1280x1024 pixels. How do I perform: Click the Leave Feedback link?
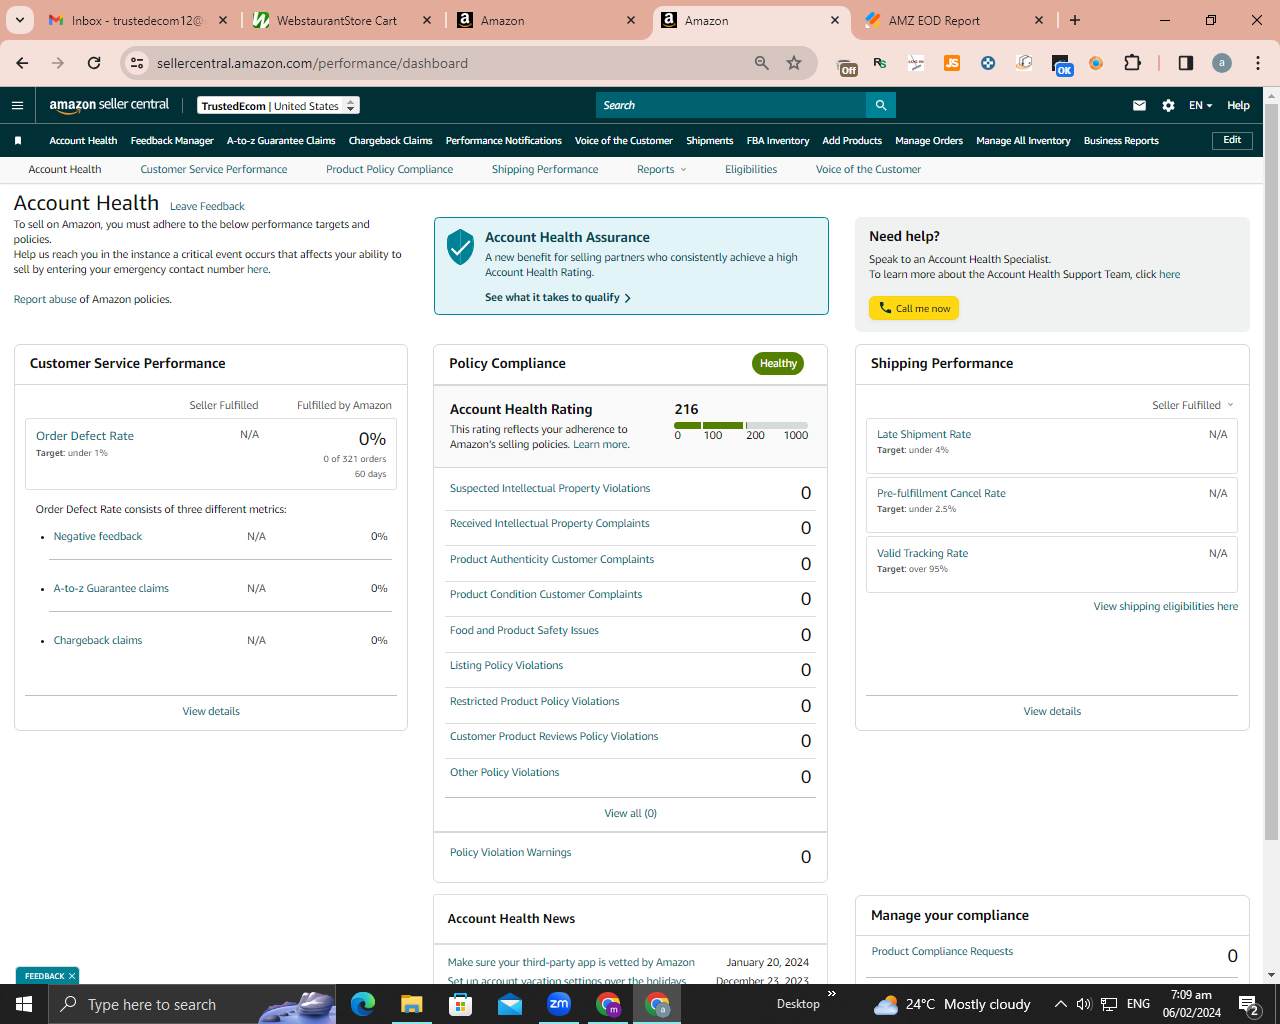point(207,207)
